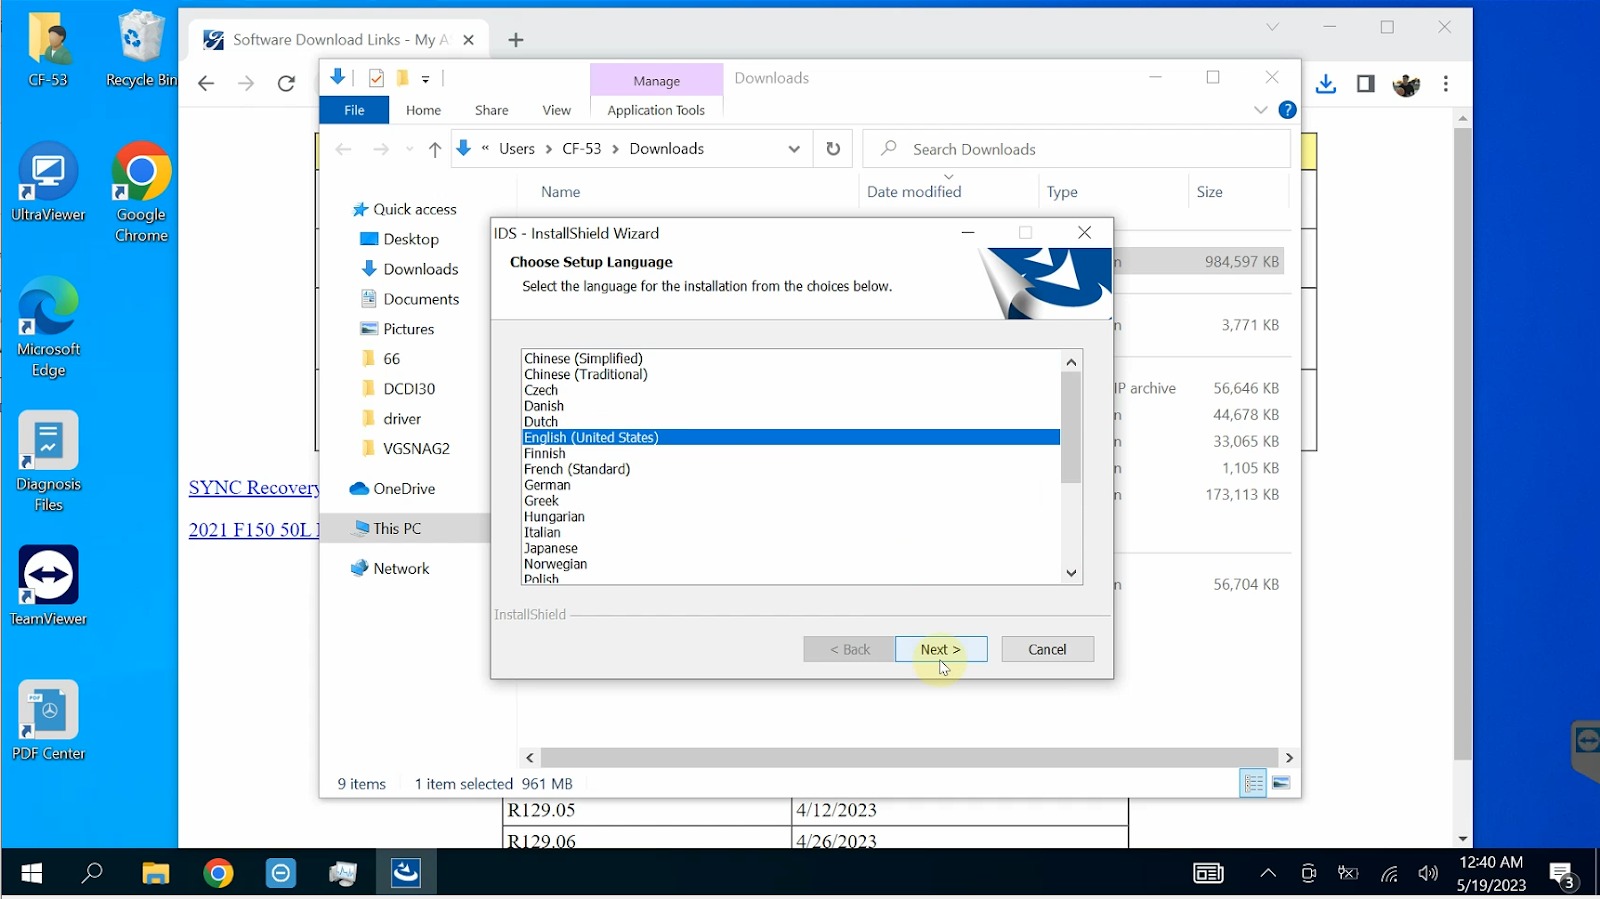Image resolution: width=1600 pixels, height=899 pixels.
Task: Click the Next button in wizard
Action: tap(940, 649)
